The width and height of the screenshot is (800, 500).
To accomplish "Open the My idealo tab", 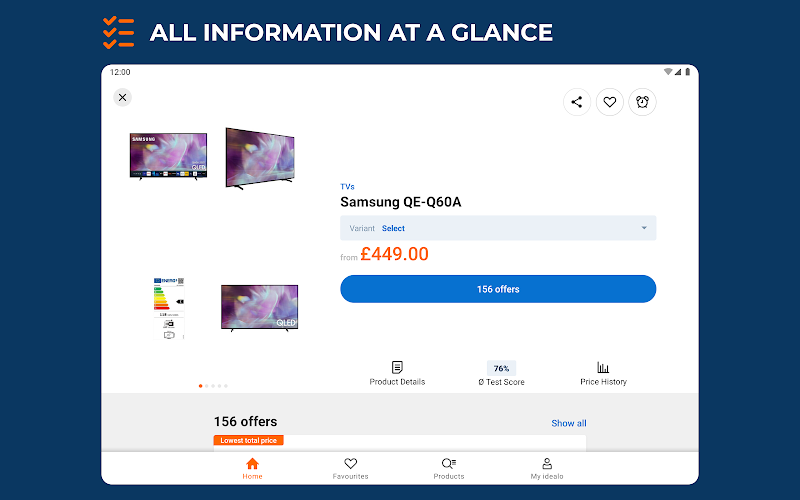I will coord(547,468).
